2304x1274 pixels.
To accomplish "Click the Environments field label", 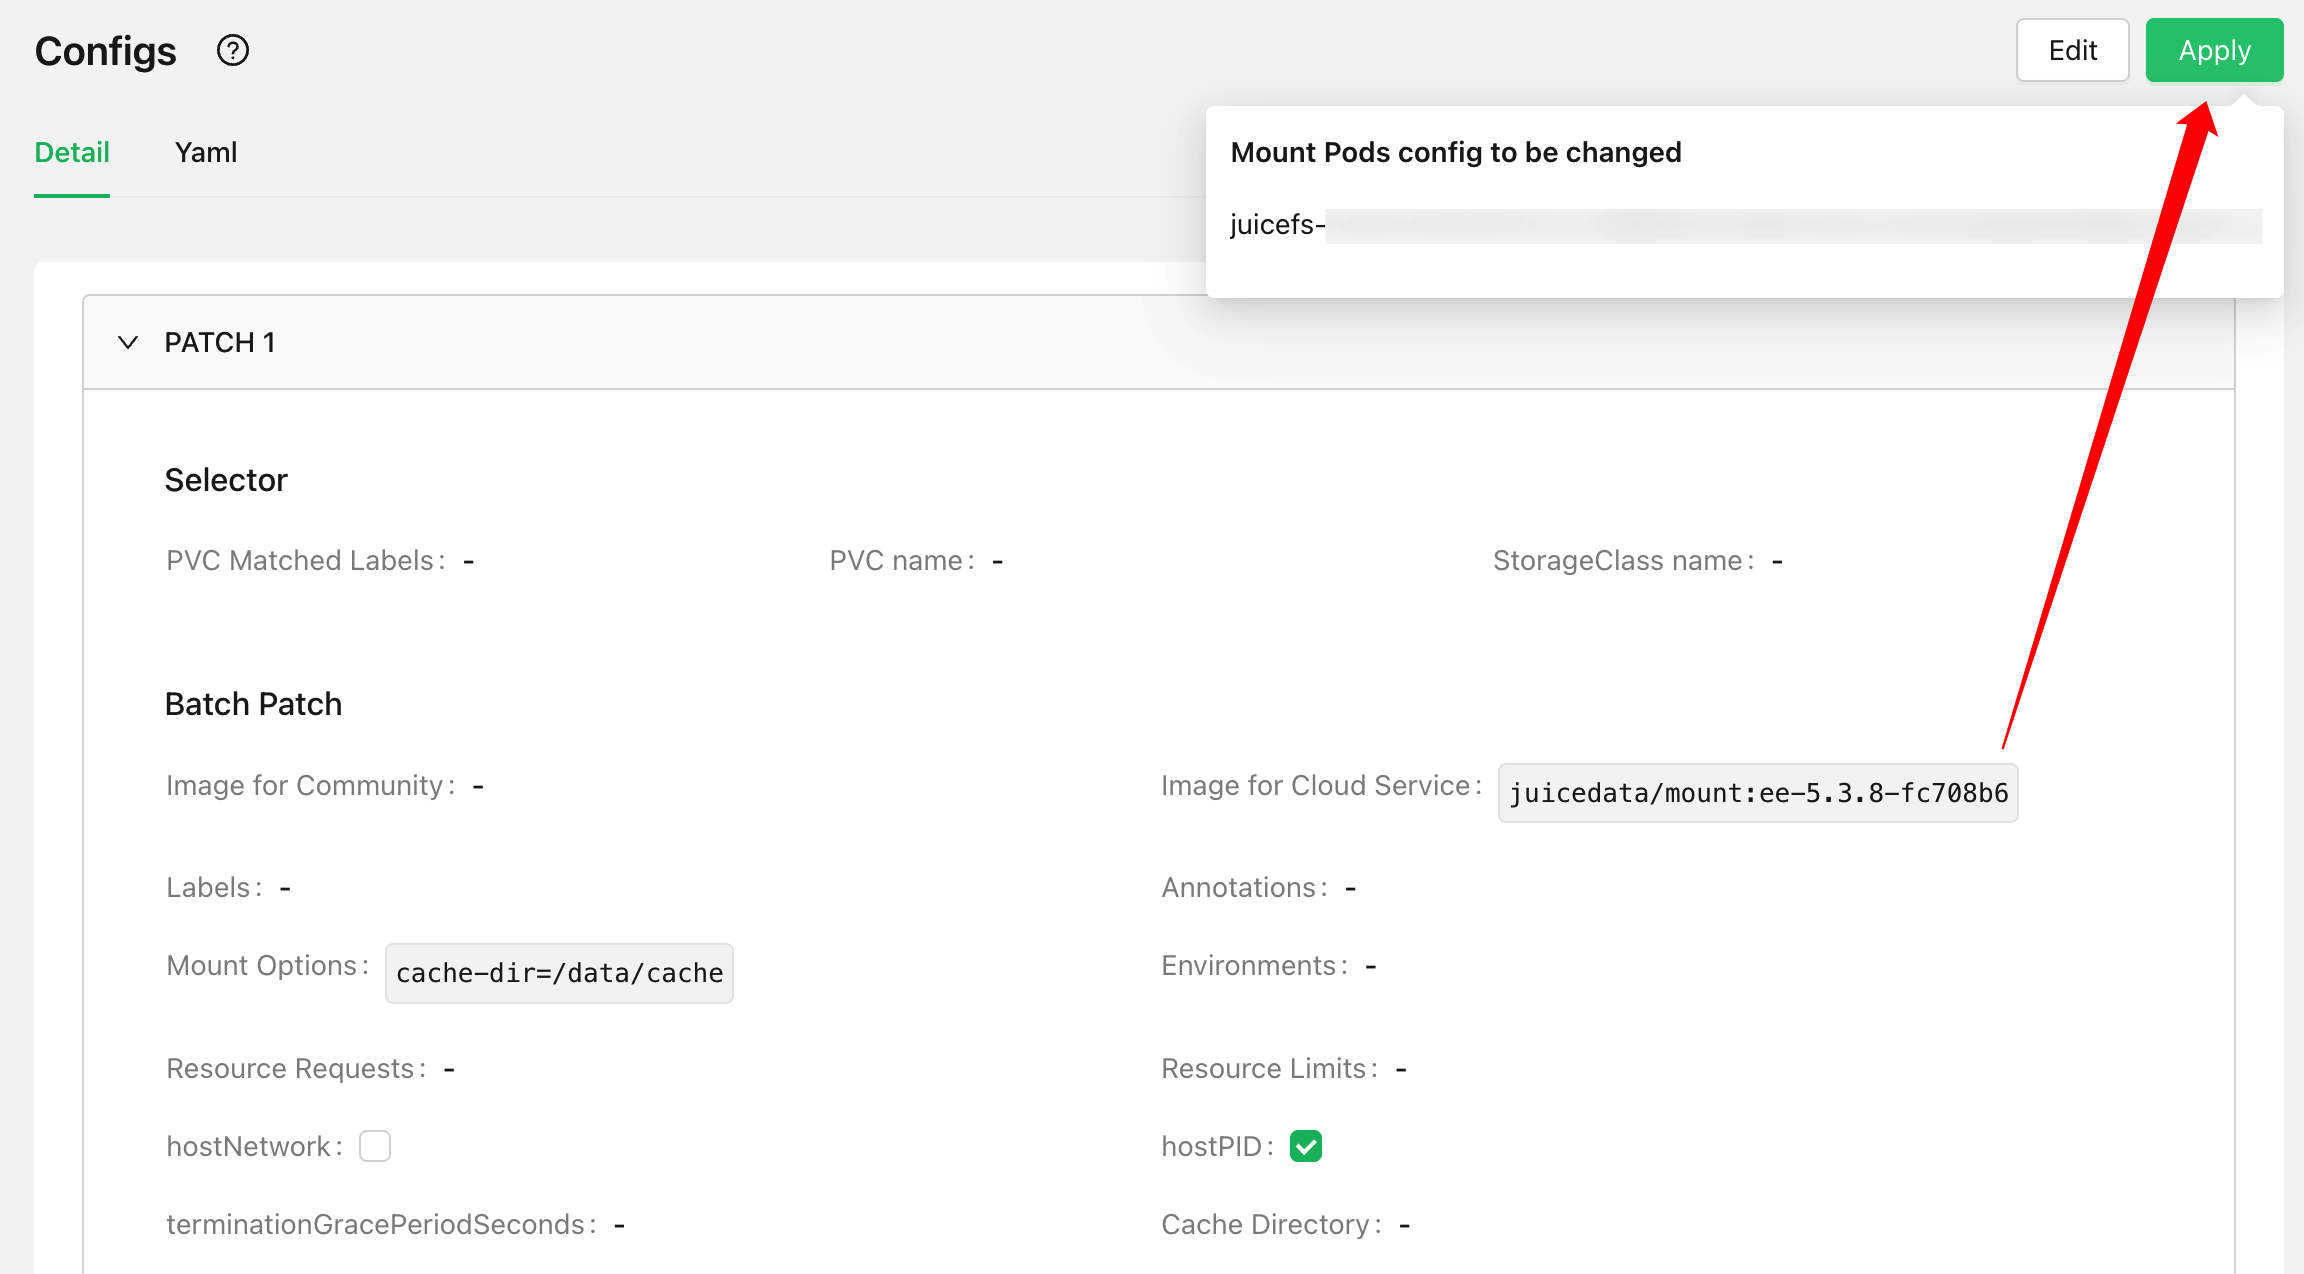I will (1254, 965).
